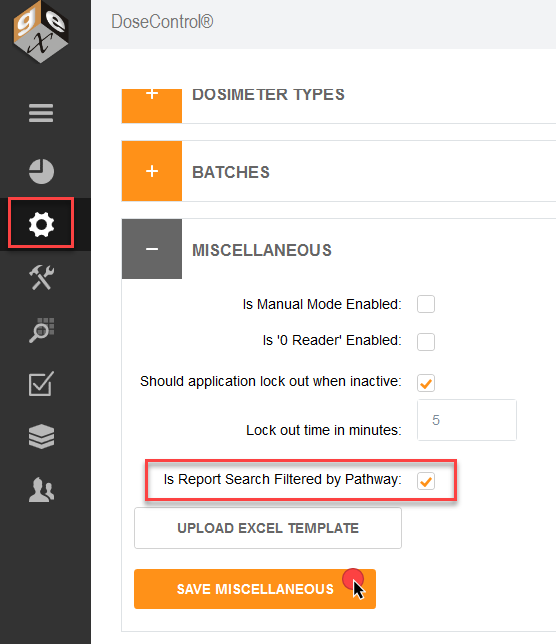Click the Save Miscellaneous button
The width and height of the screenshot is (556, 644).
pyautogui.click(x=255, y=589)
